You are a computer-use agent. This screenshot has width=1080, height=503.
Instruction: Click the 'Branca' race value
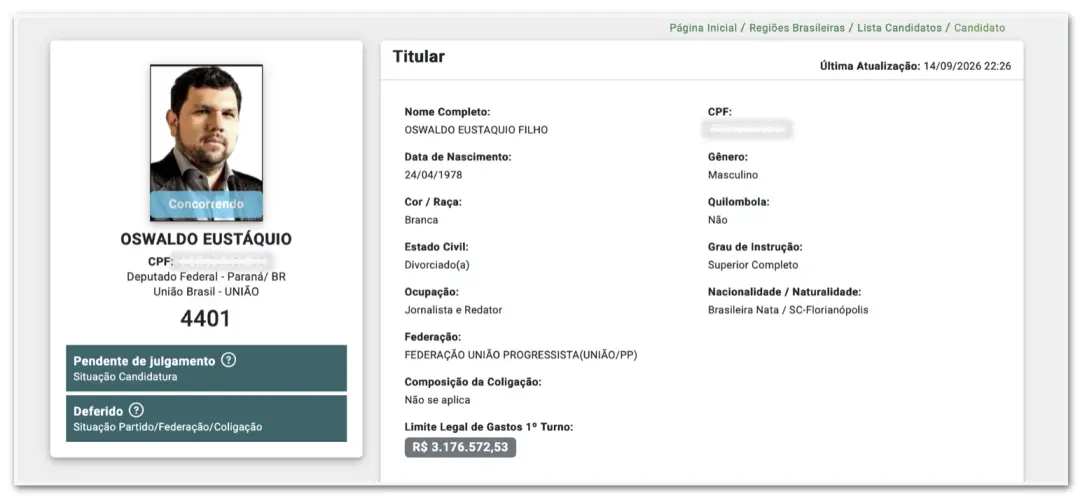[421, 220]
